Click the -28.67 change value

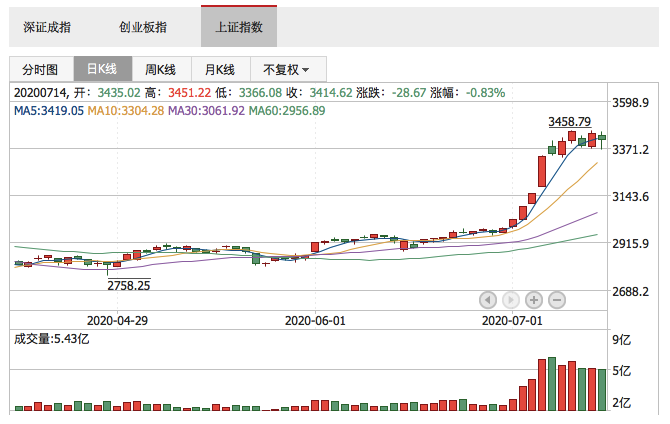pos(409,93)
